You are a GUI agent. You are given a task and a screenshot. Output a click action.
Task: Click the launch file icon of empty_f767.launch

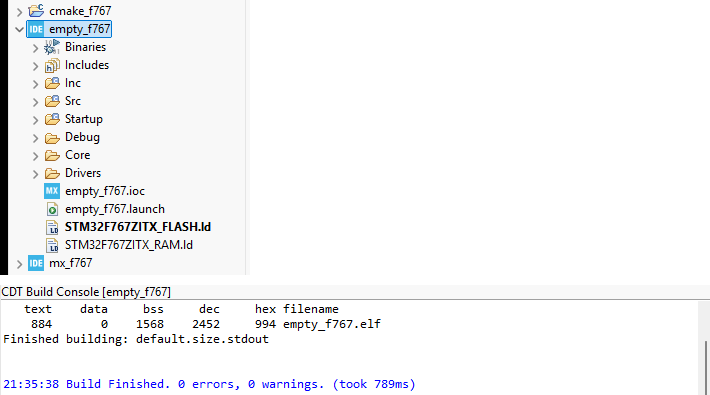[52, 209]
